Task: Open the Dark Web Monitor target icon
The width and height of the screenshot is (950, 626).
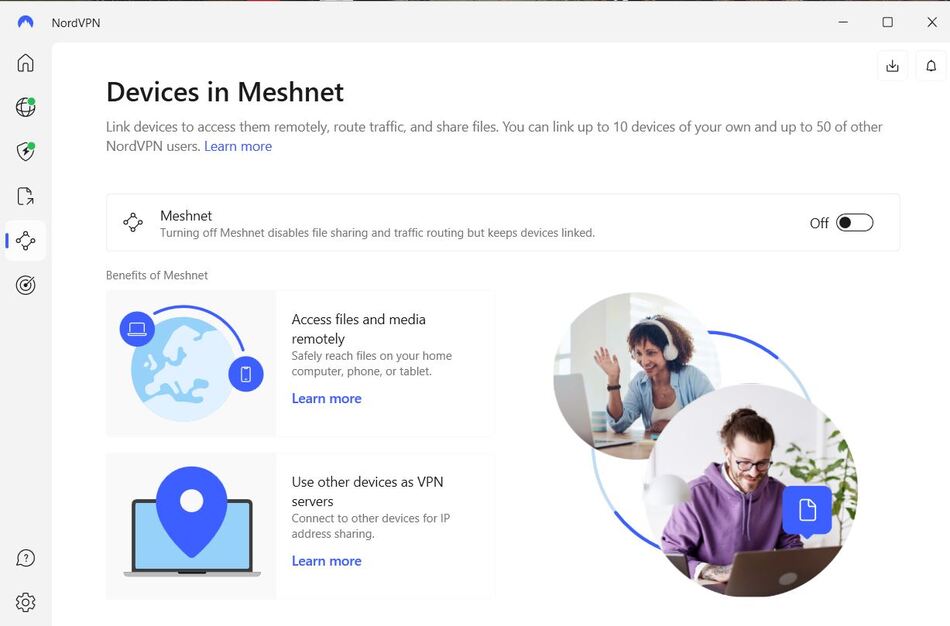Action: (25, 285)
